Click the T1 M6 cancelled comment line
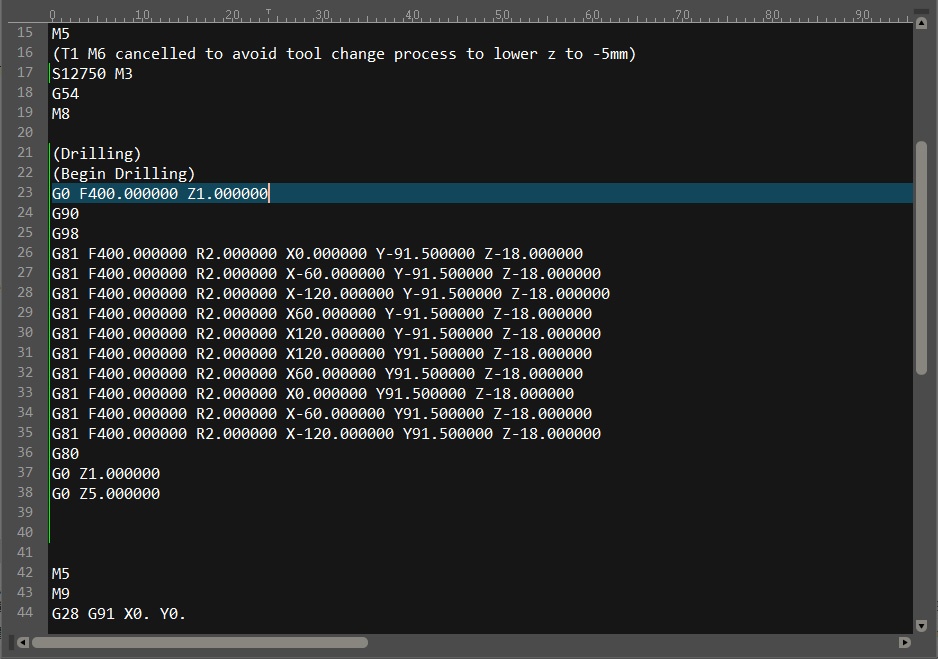This screenshot has height=659, width=938. point(344,54)
